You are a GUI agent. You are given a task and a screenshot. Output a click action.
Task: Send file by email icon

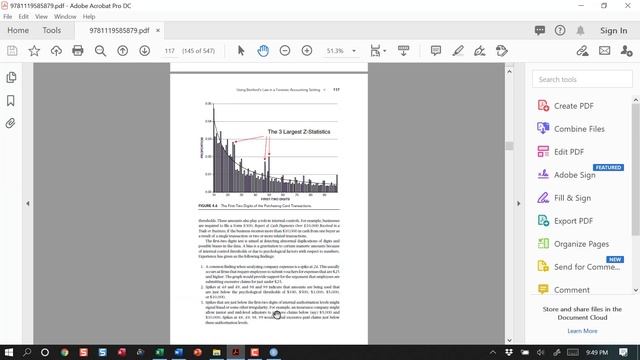pos(604,51)
